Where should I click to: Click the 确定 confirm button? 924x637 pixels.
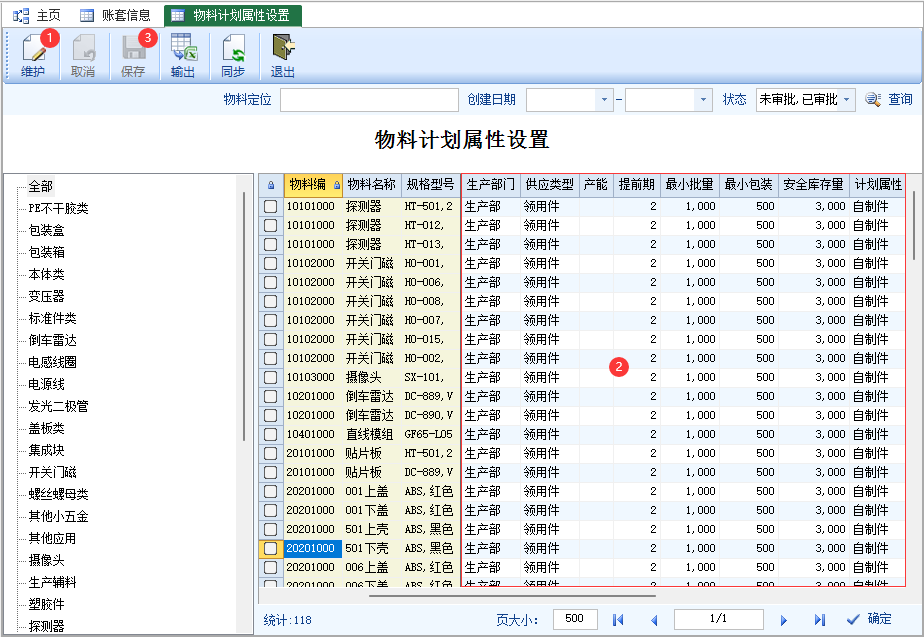tap(868, 619)
